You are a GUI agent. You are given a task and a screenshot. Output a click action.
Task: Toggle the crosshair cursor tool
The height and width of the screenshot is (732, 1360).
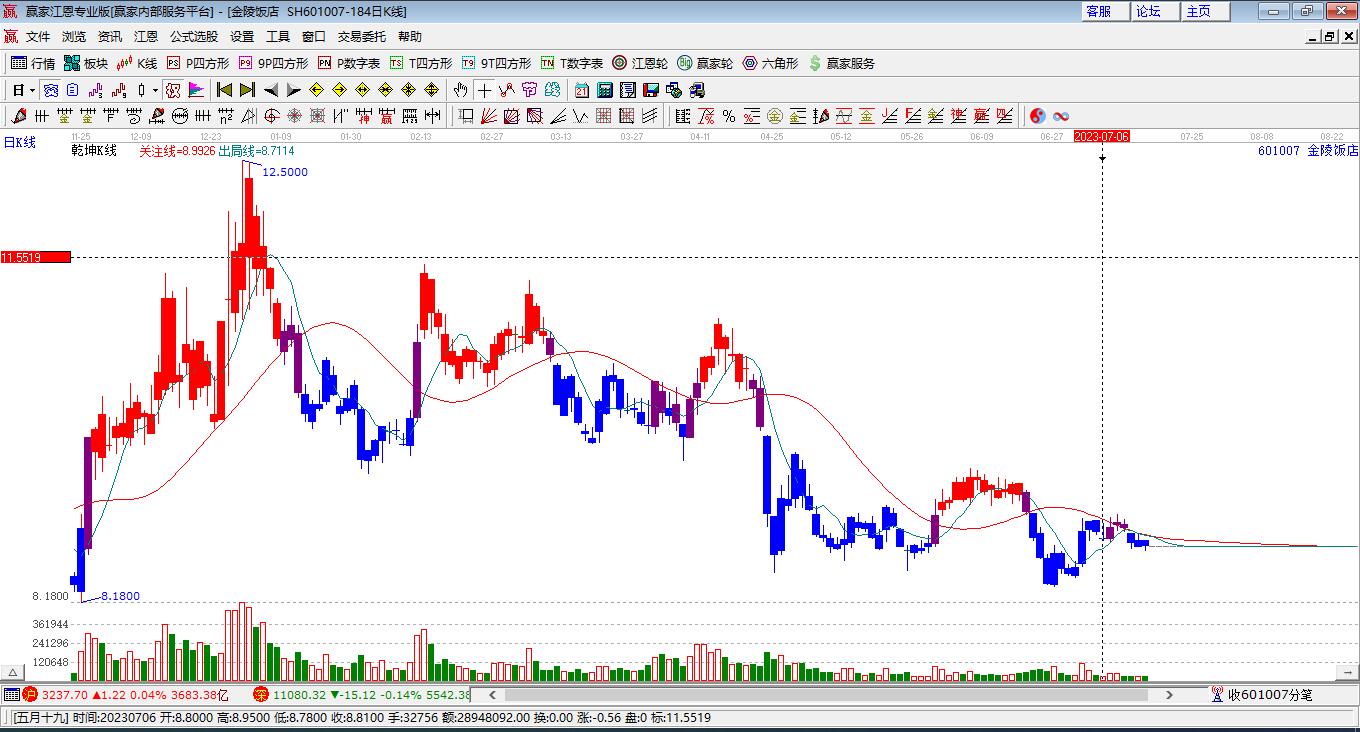tap(484, 90)
